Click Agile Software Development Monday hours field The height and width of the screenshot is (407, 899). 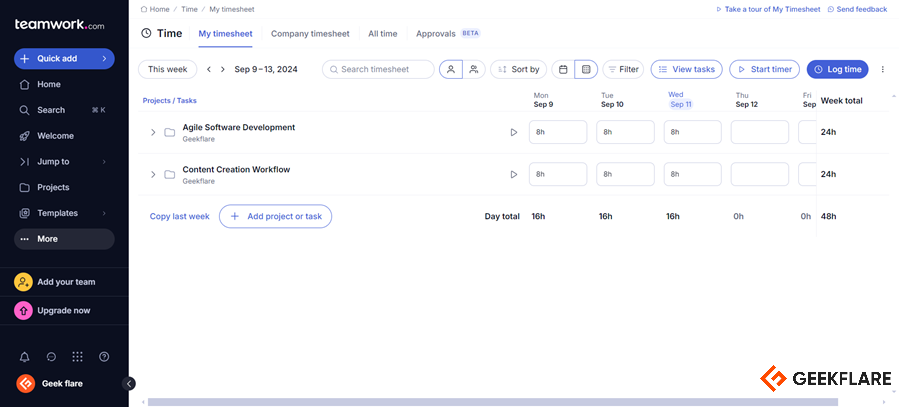tap(558, 132)
